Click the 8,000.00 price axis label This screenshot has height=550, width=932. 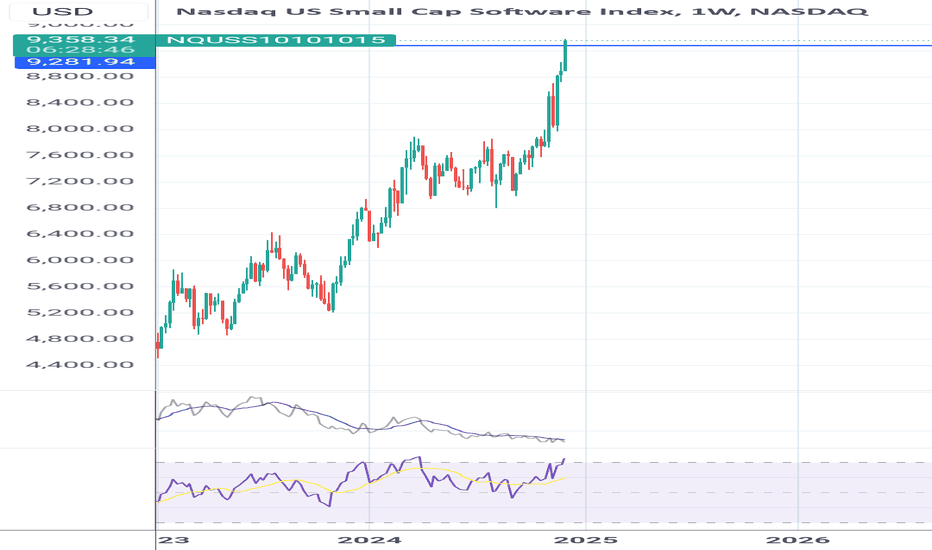[x=80, y=128]
